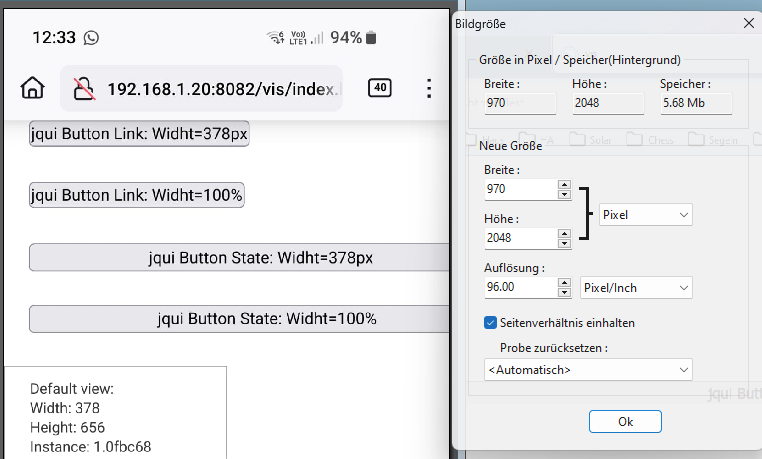The image size is (762, 459).
Task: Click the Wi-Fi signal icon in status bar
Action: [x=275, y=38]
